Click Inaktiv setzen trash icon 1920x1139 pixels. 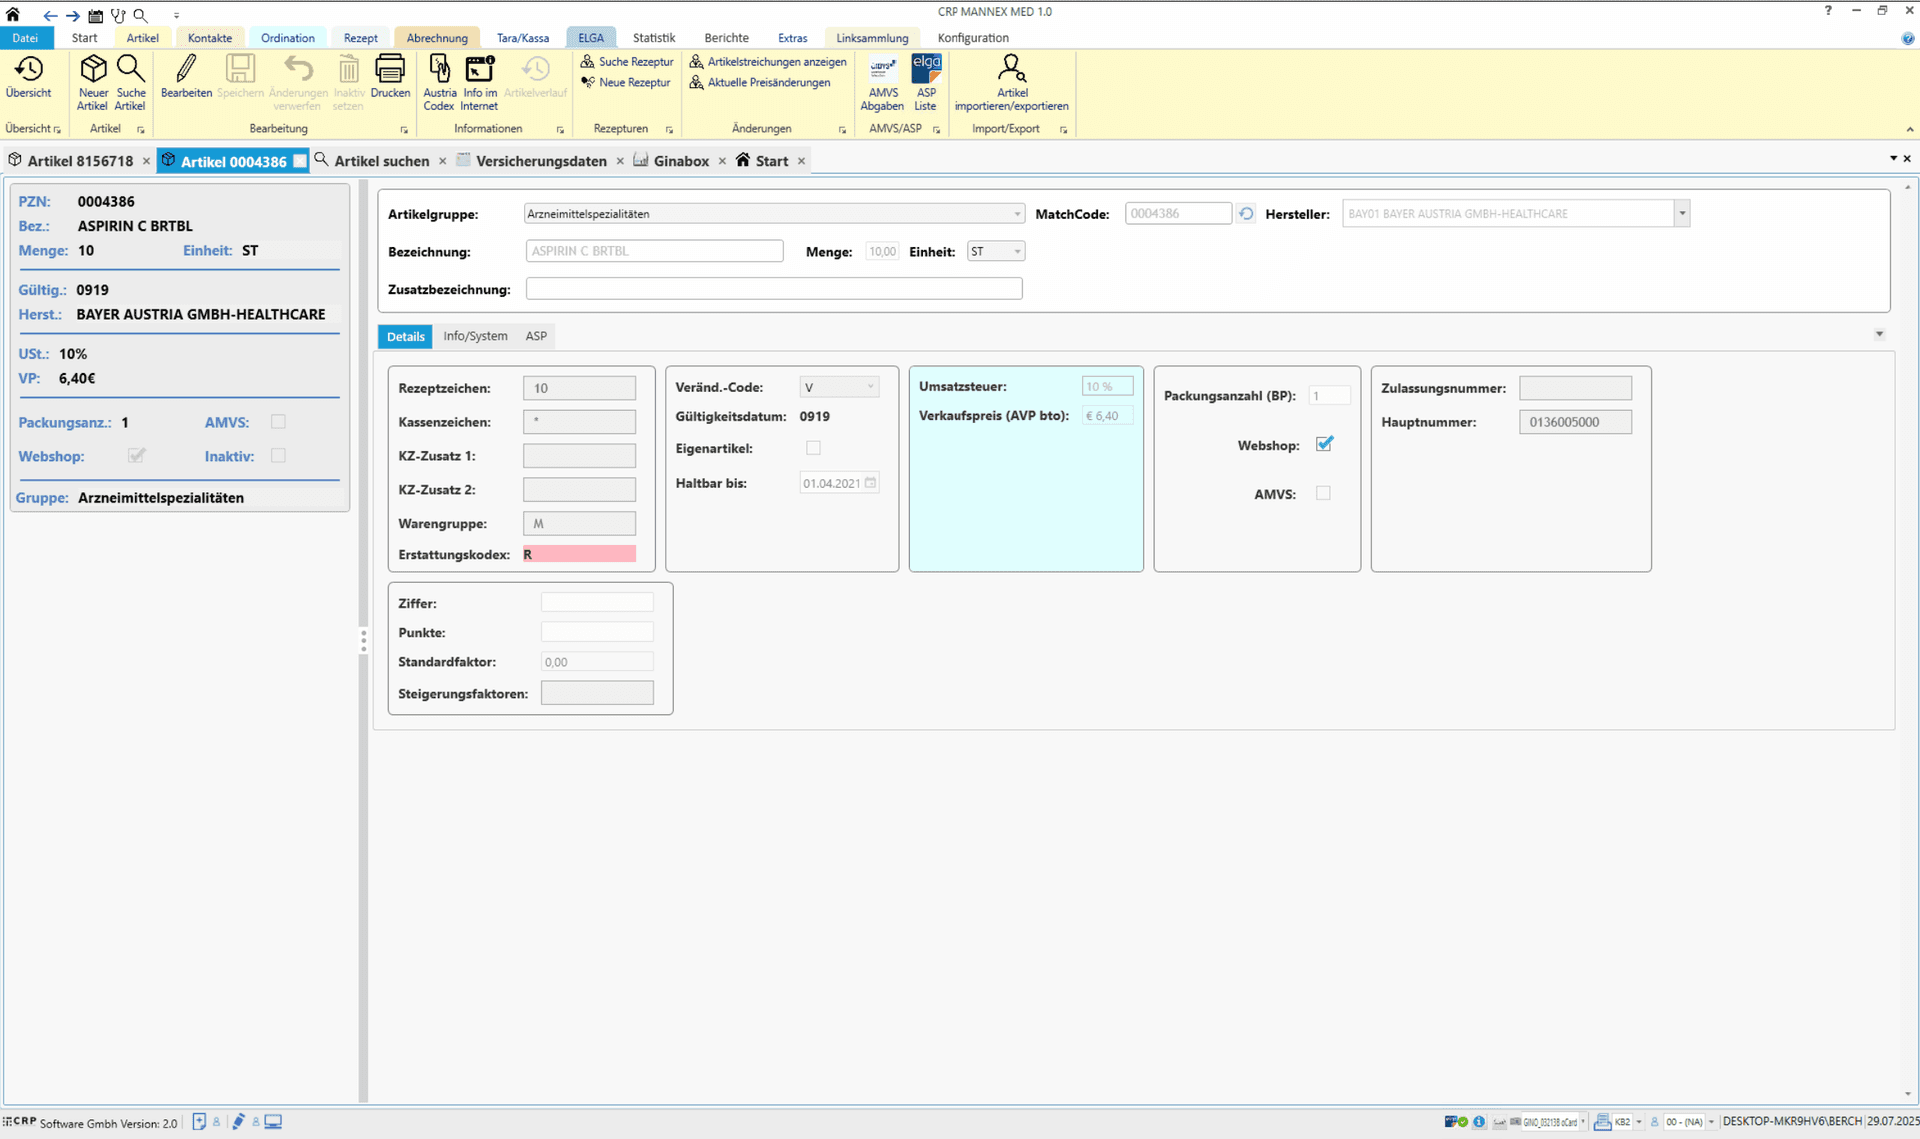[x=348, y=83]
